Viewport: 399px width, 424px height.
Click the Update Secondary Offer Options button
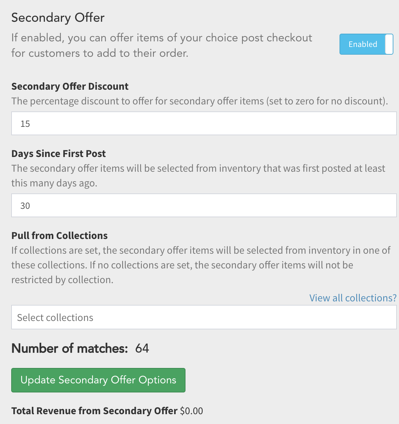tap(98, 380)
